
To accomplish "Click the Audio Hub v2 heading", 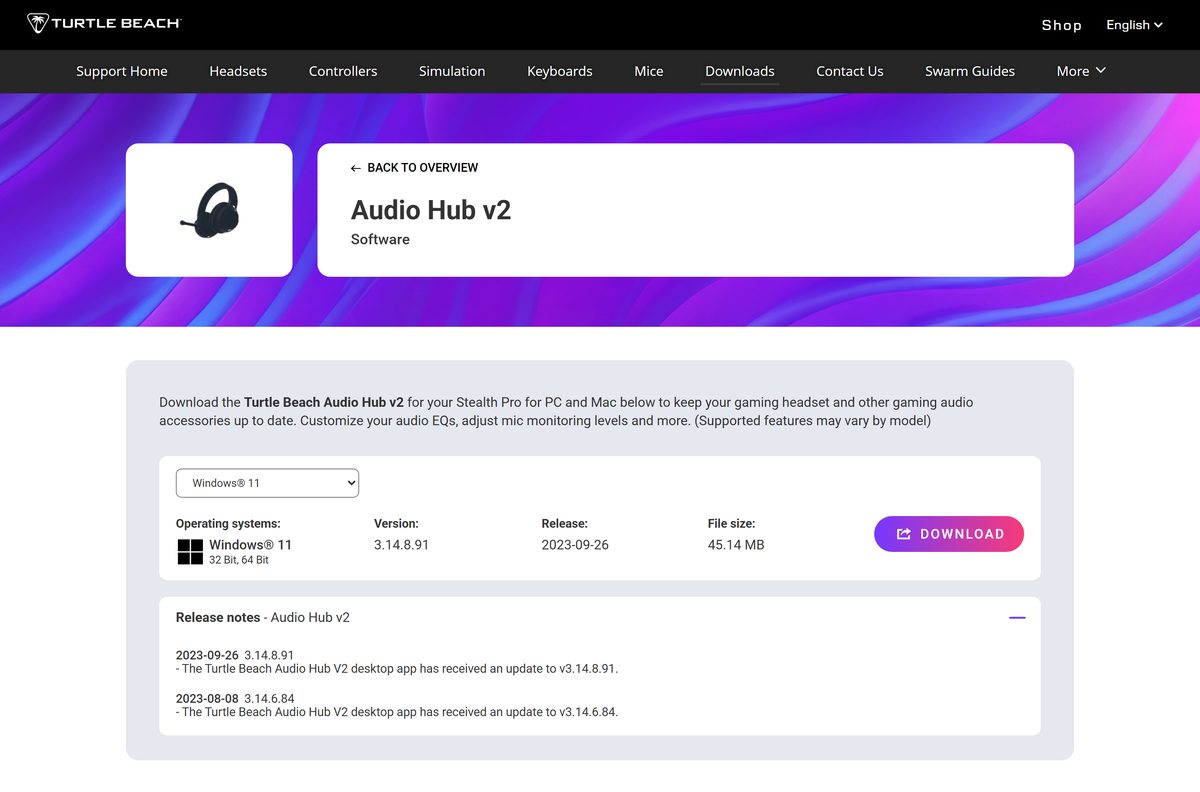I will tap(431, 210).
